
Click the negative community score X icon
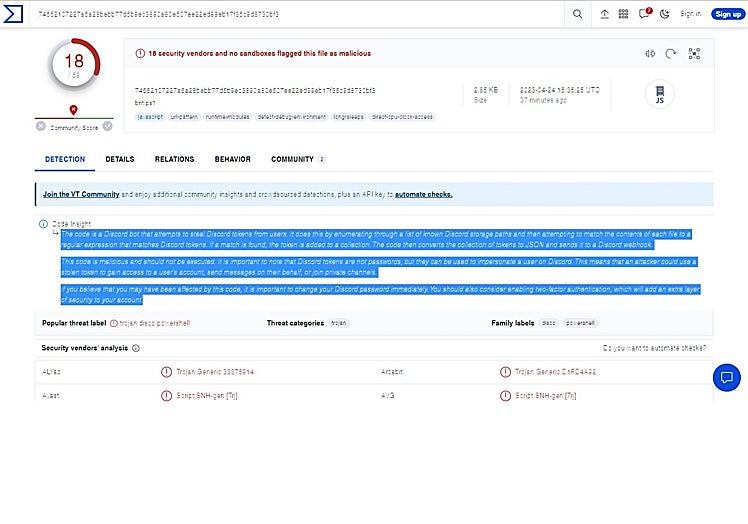point(41,126)
